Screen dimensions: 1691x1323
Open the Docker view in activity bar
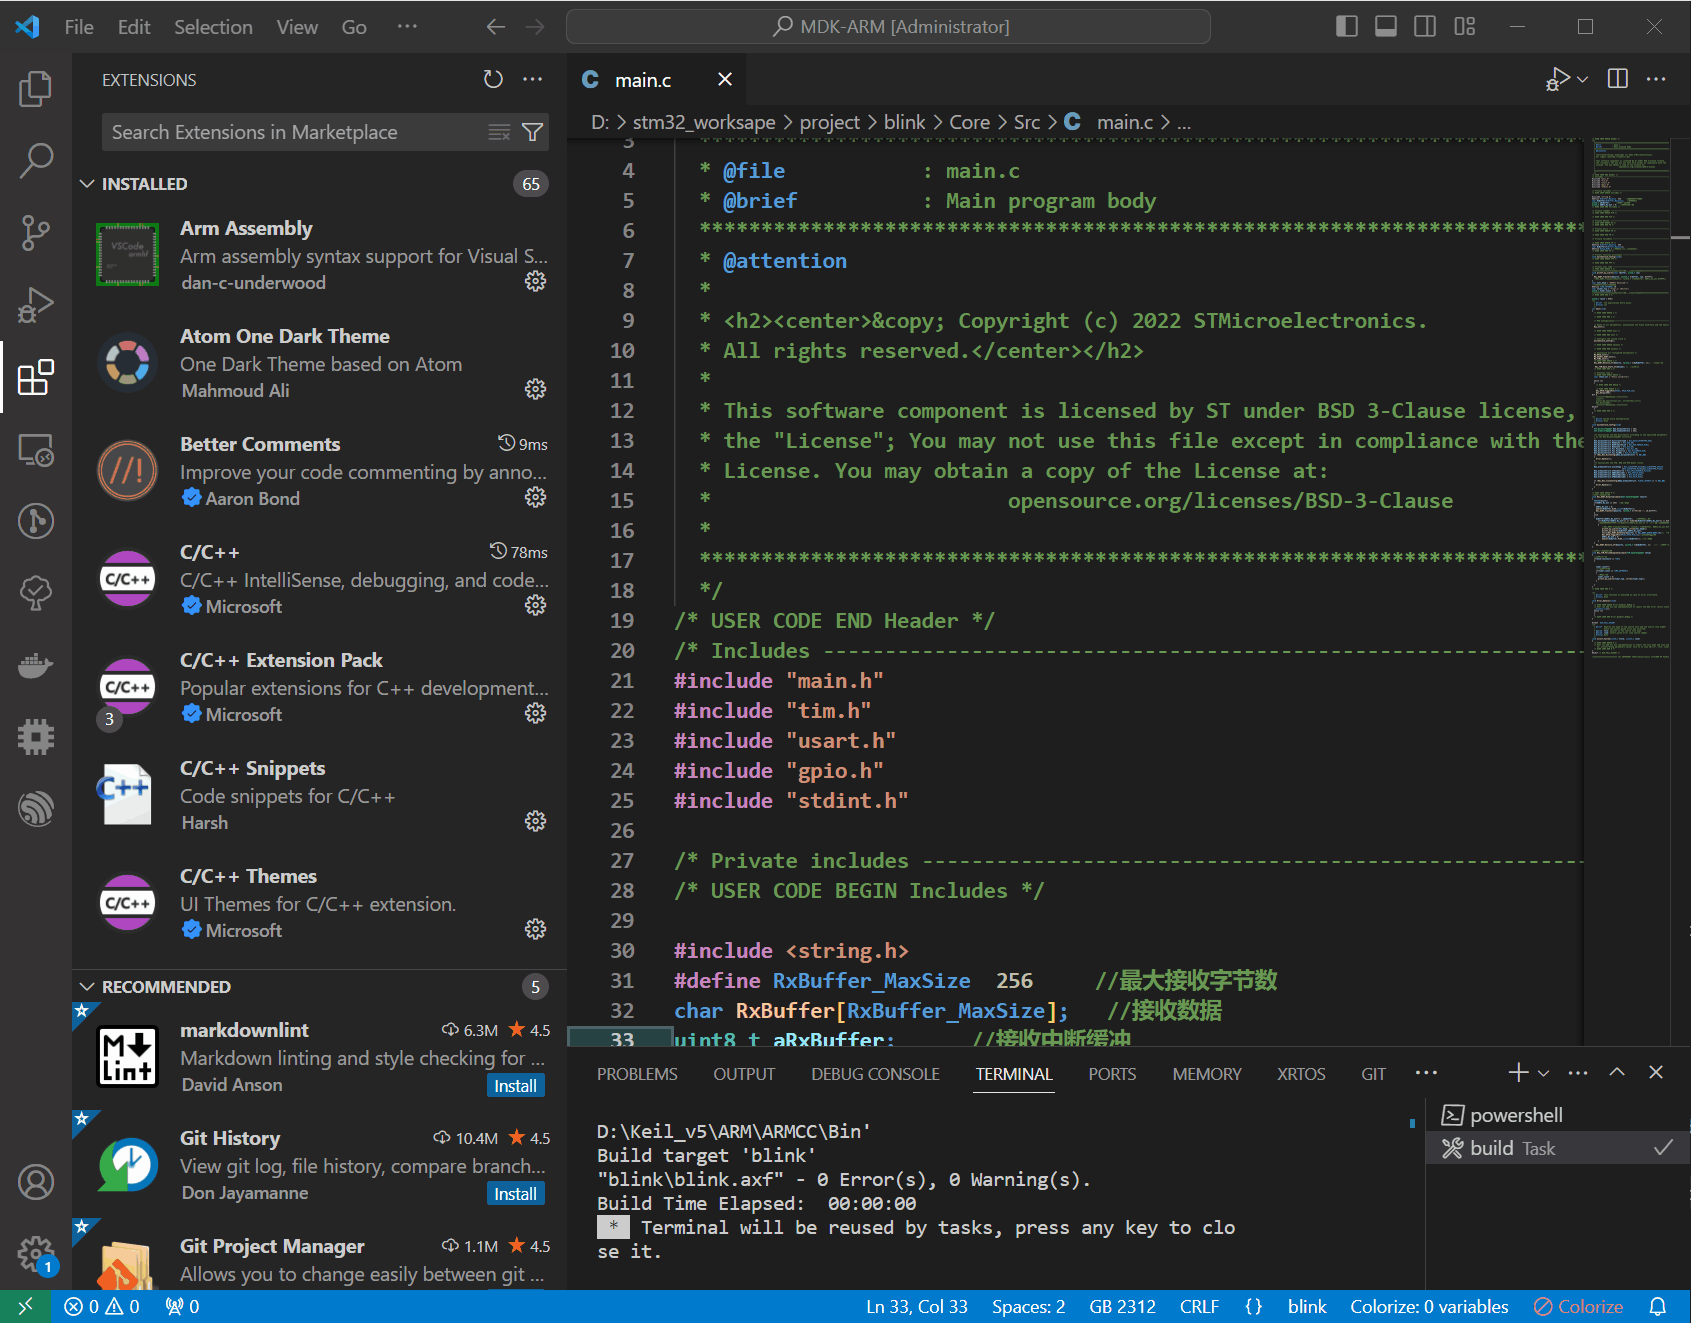[x=36, y=665]
